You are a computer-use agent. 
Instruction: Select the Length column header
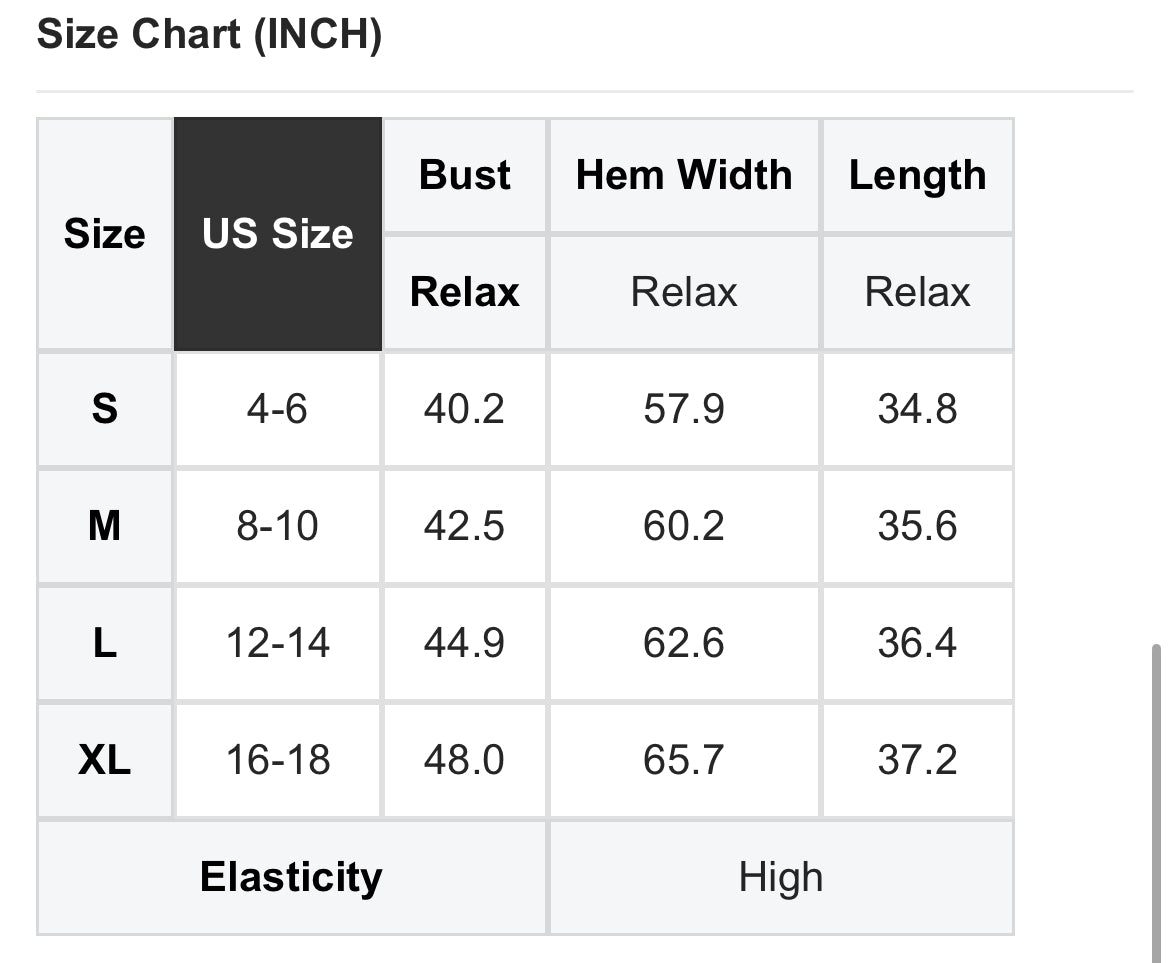pyautogui.click(x=917, y=175)
